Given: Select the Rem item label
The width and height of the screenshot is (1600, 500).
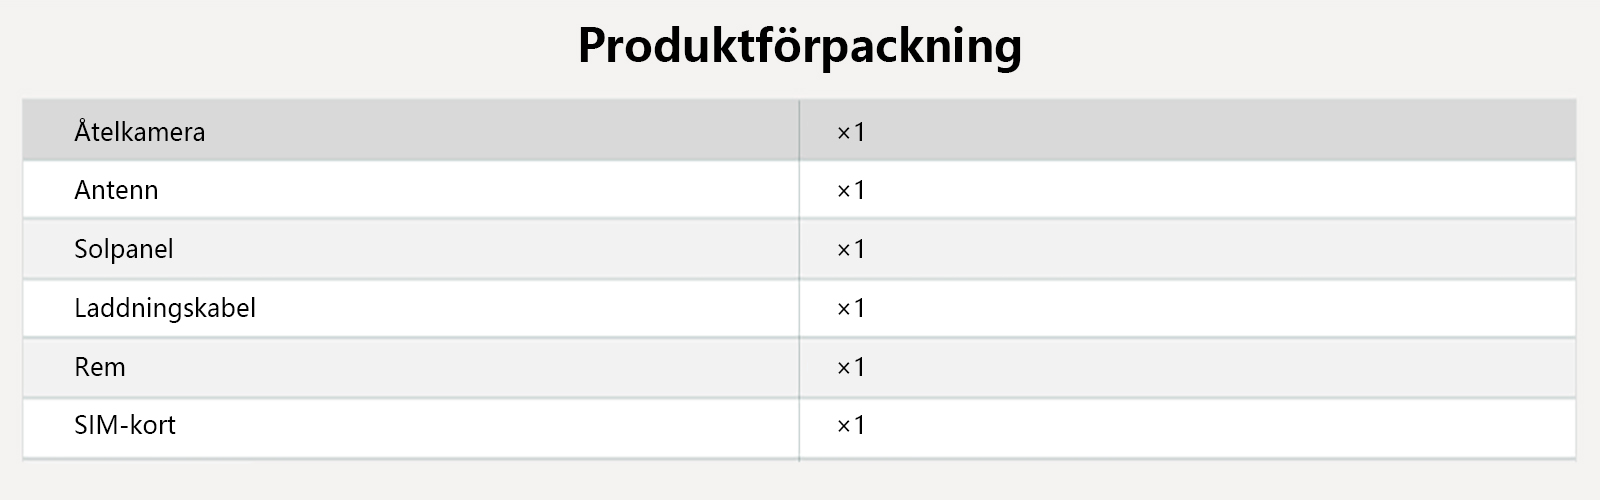Looking at the screenshot, I should 100,367.
